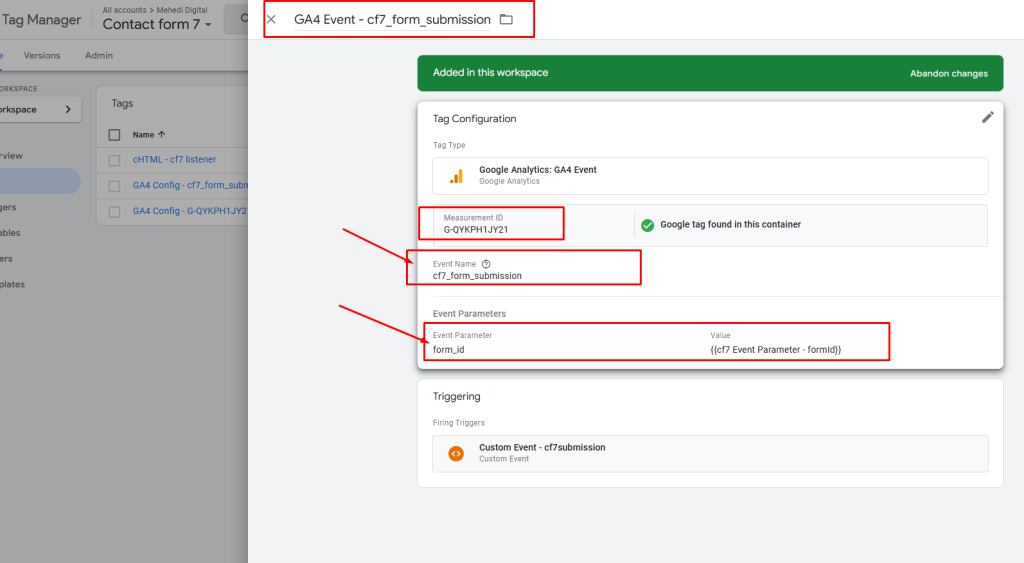The width and height of the screenshot is (1024, 563).
Task: Check the GA4 Config - G-QYKPH1JY2 row checkbox
Action: click(114, 212)
